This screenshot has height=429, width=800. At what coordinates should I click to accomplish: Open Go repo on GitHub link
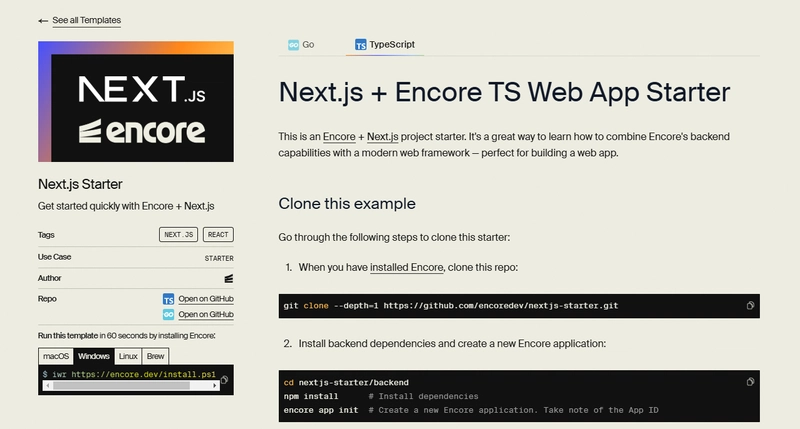[206, 315]
